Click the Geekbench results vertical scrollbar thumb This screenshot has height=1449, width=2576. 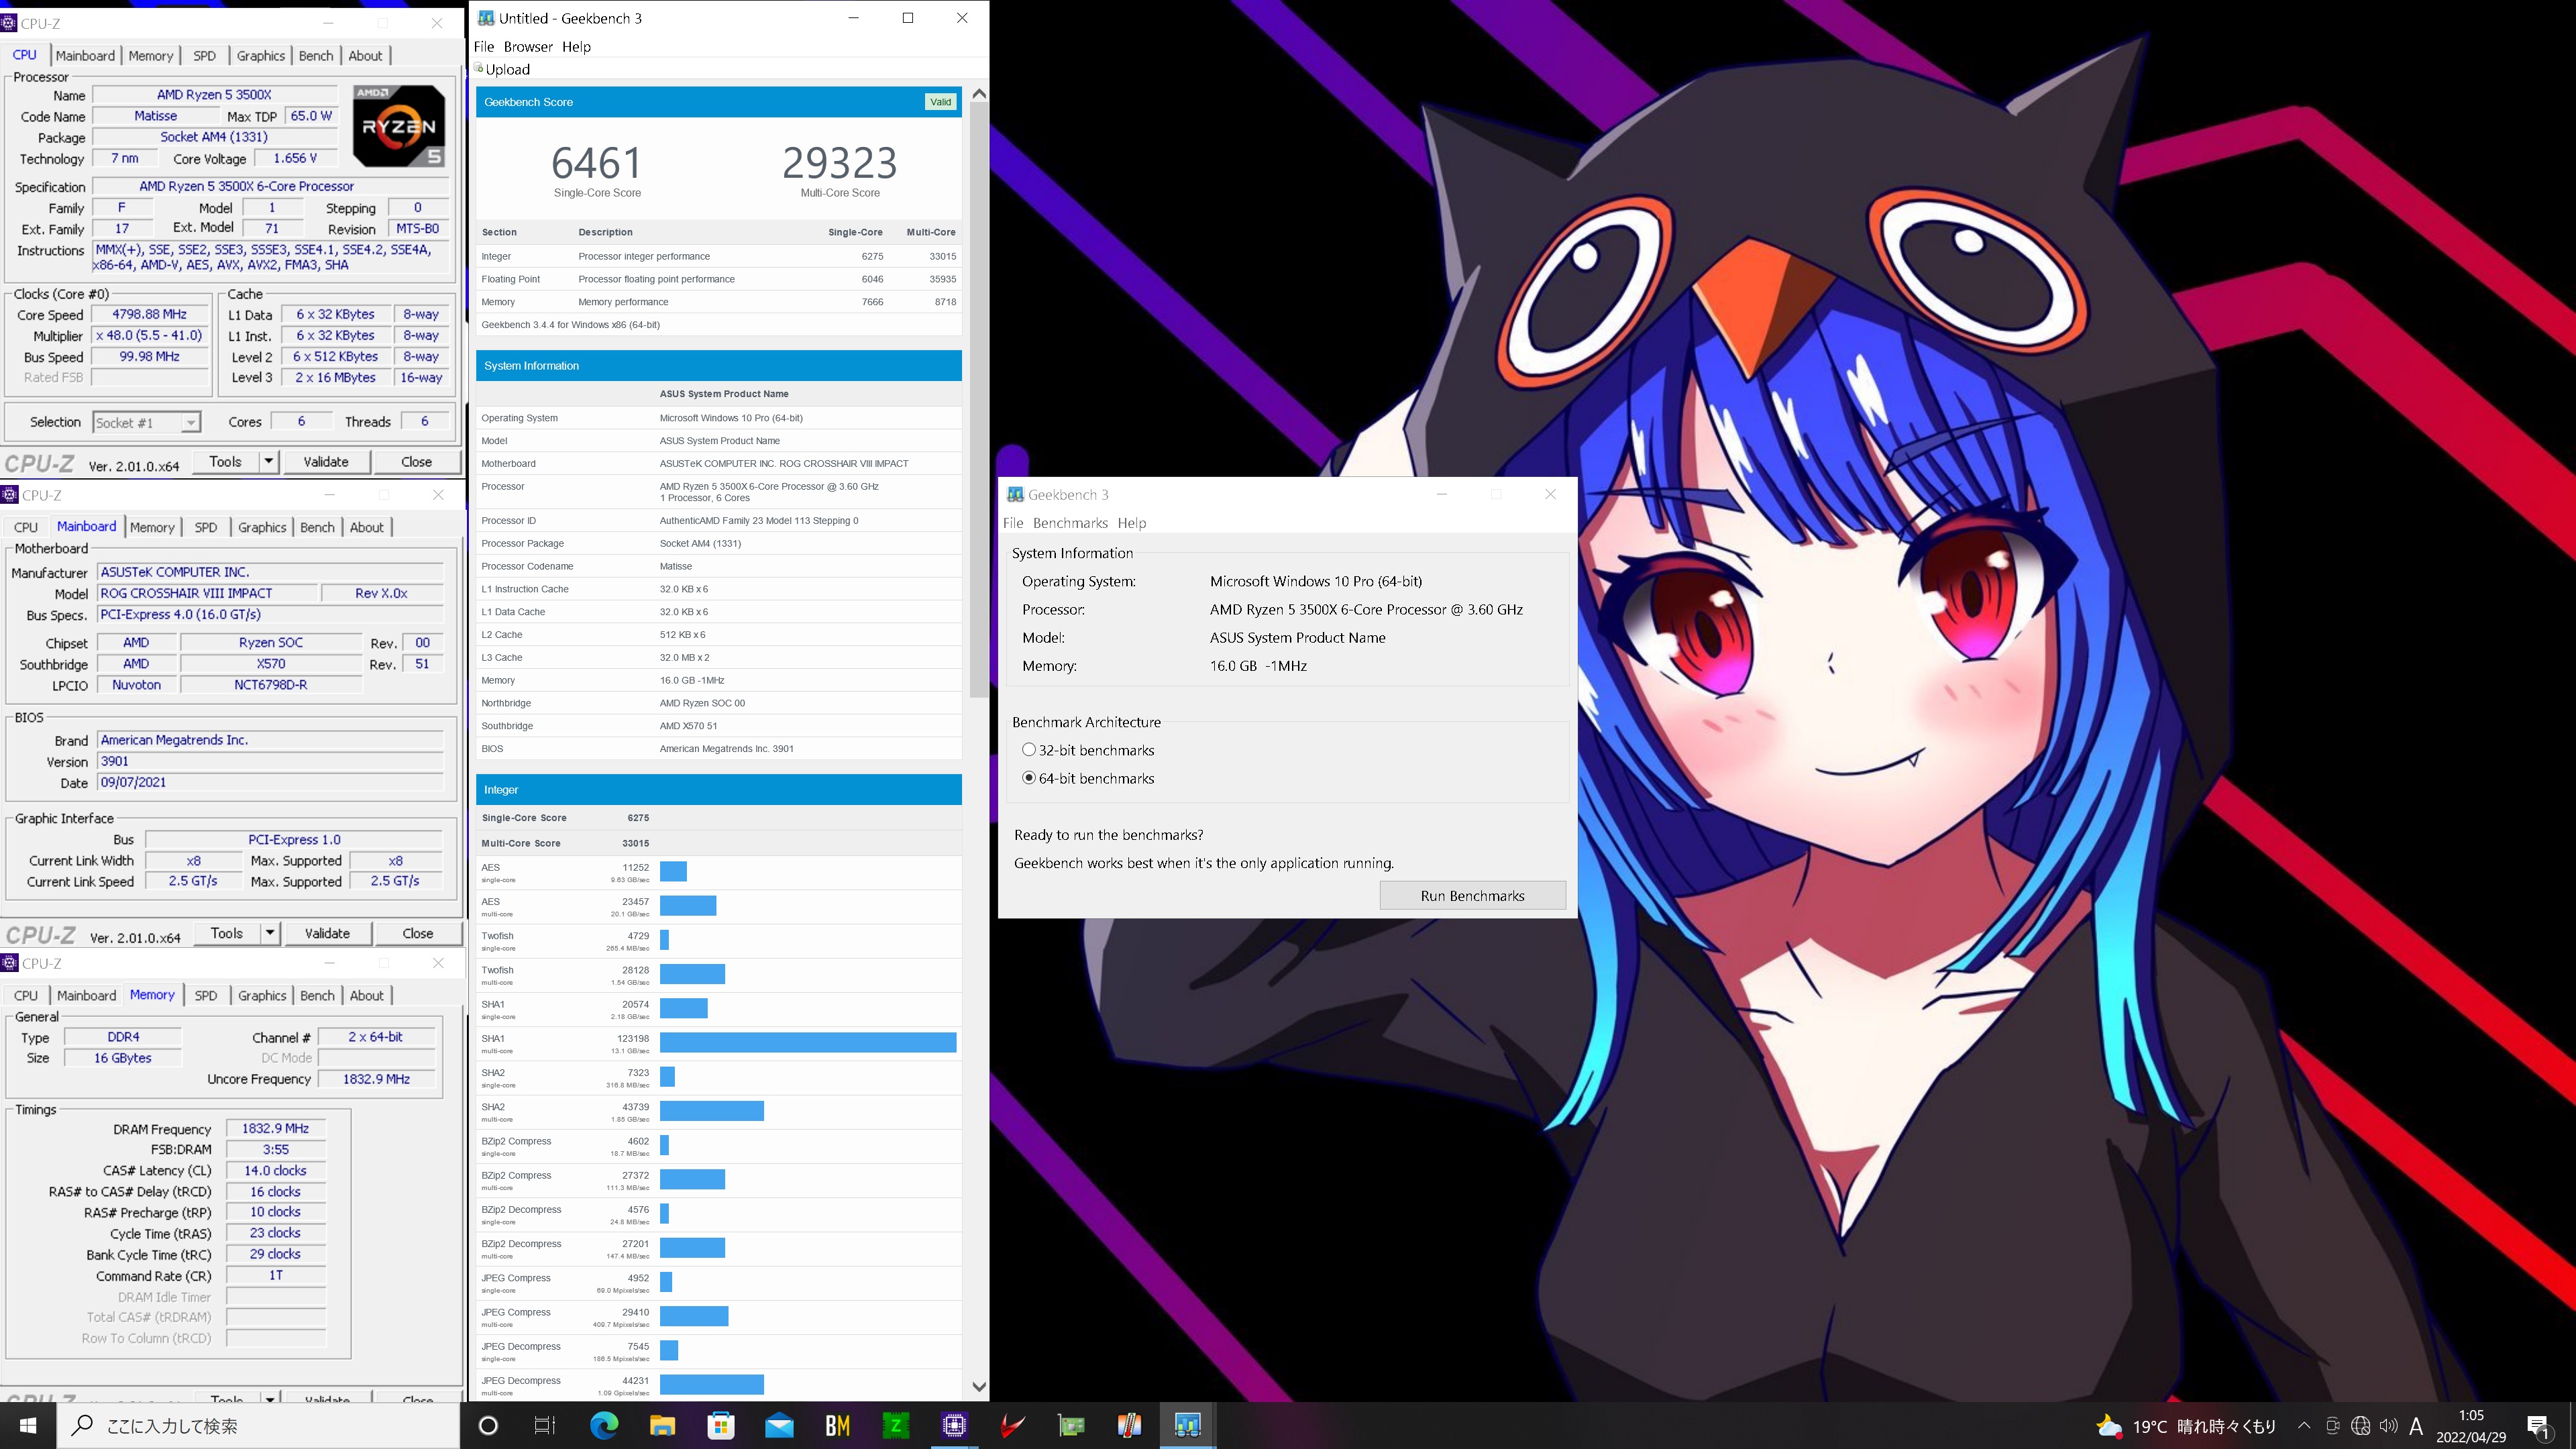pyautogui.click(x=979, y=400)
